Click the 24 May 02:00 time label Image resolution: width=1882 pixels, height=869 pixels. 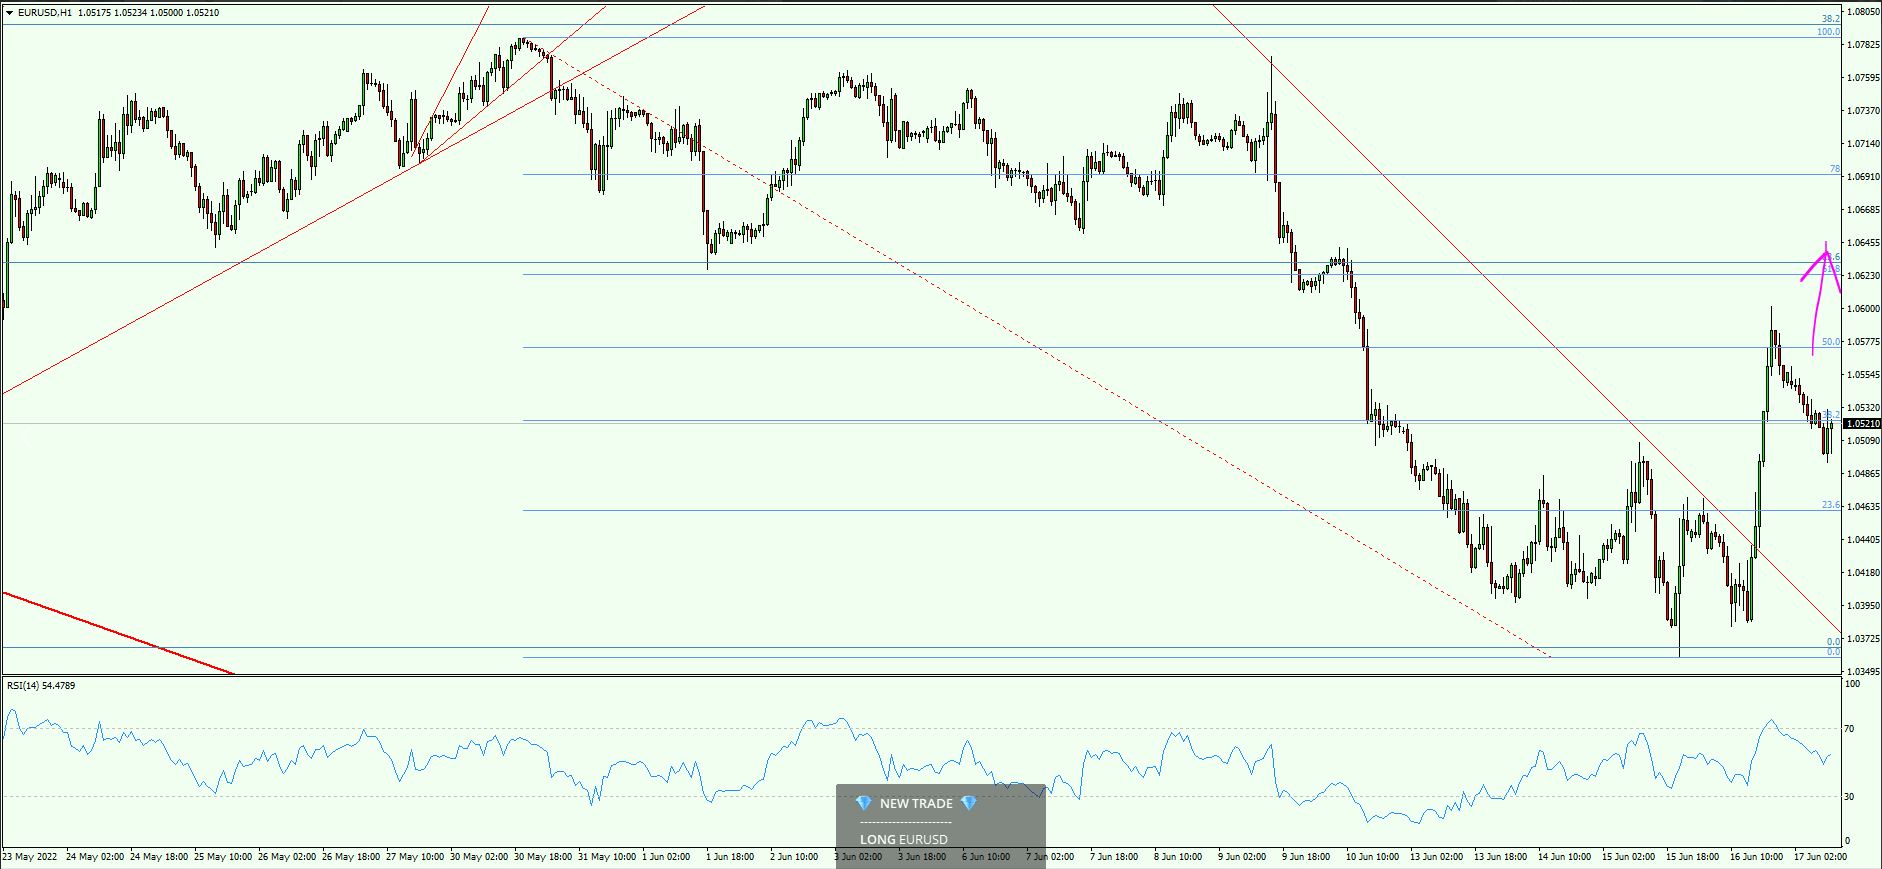[95, 857]
